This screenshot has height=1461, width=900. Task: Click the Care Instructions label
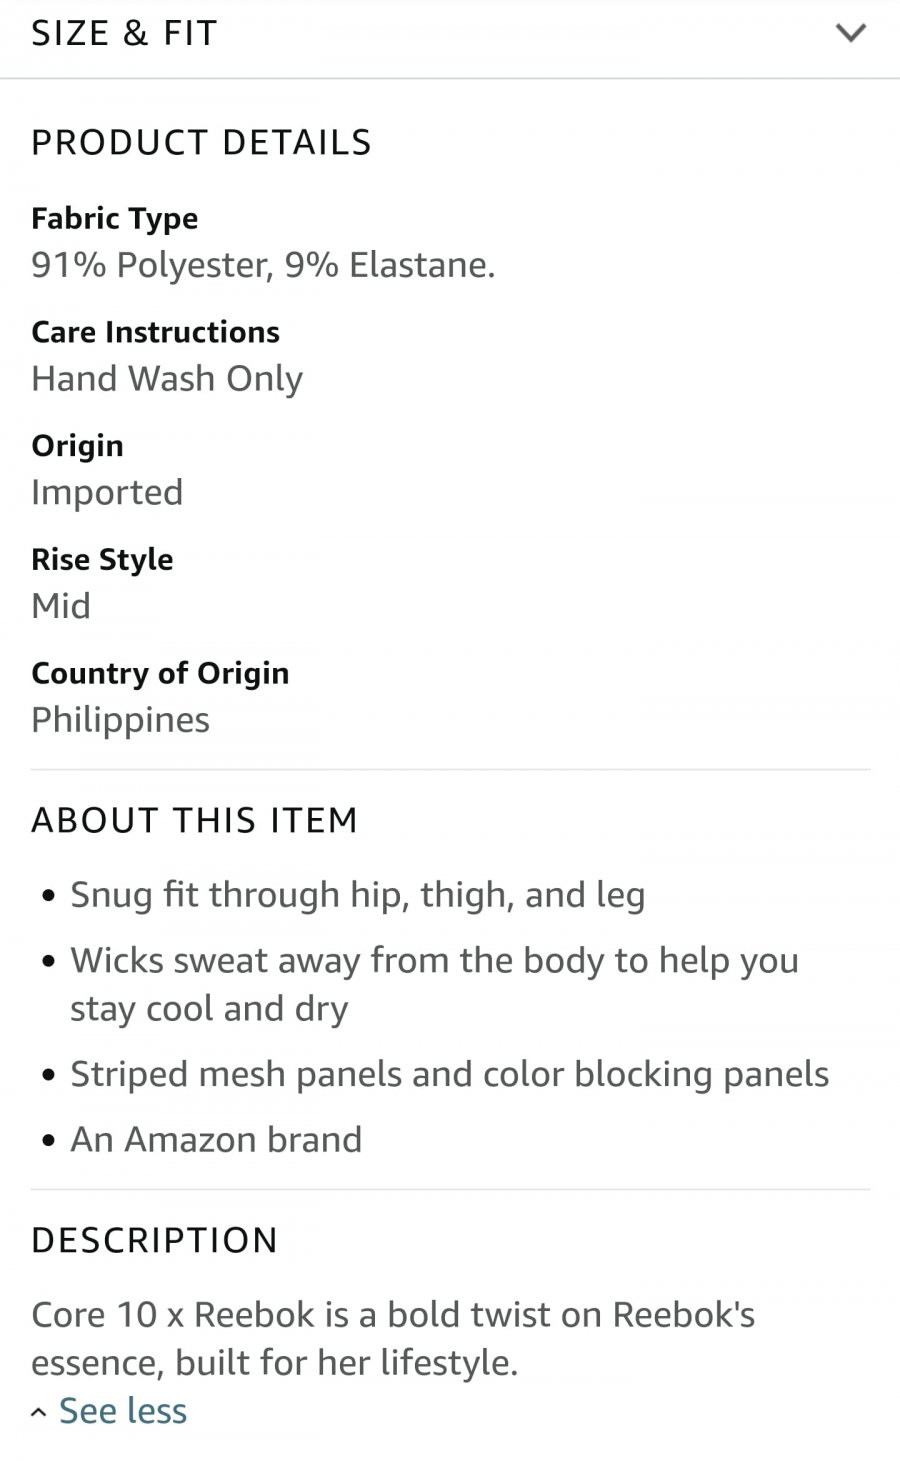[x=155, y=331]
